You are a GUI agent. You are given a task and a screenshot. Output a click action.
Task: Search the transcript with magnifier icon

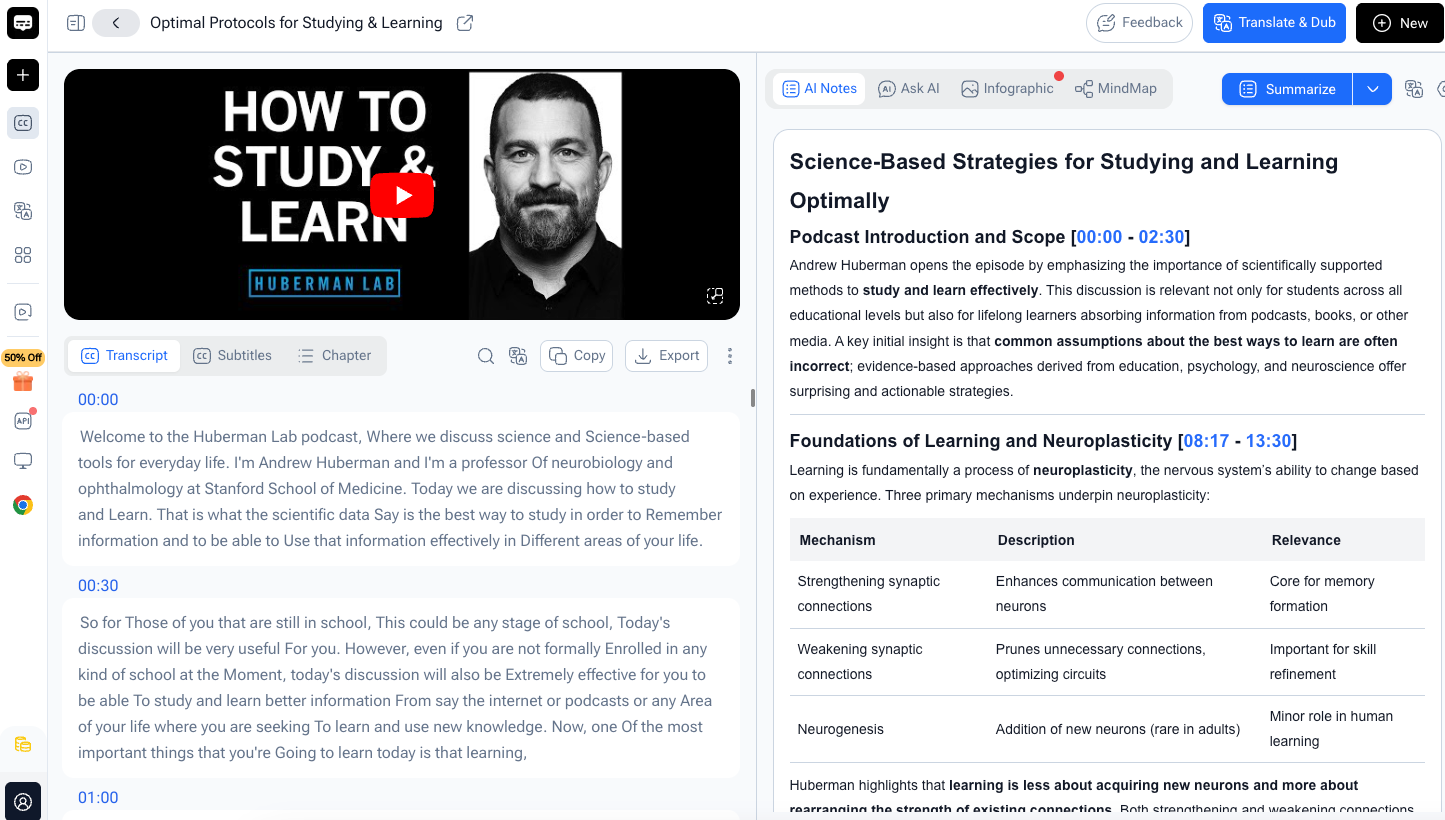pyautogui.click(x=486, y=356)
